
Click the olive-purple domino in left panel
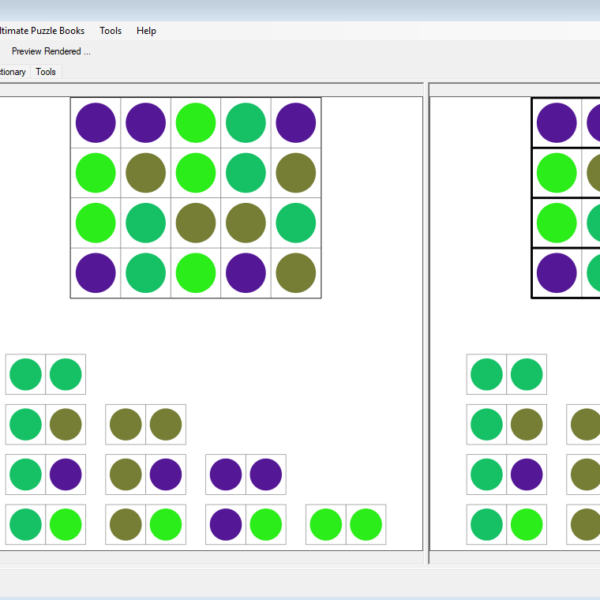pos(145,474)
